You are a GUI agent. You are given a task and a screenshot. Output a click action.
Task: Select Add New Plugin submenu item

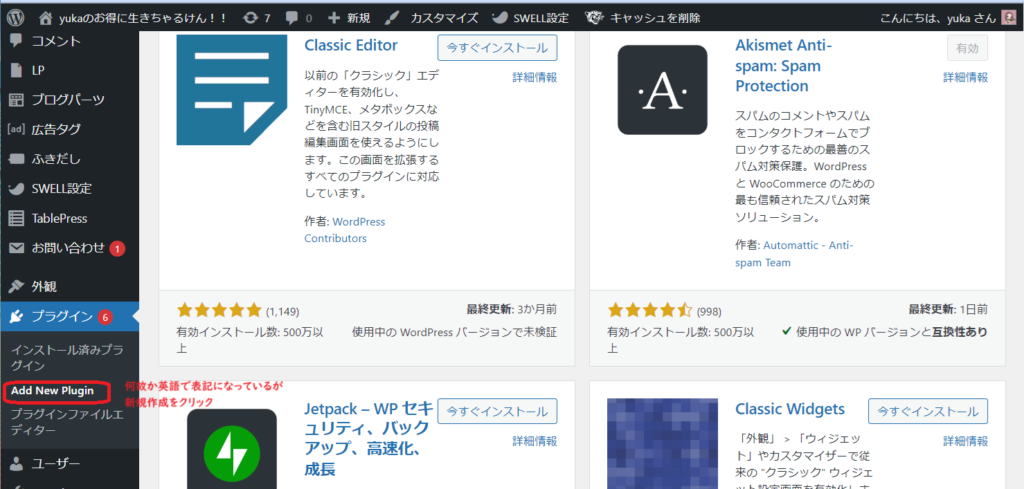pos(53,390)
